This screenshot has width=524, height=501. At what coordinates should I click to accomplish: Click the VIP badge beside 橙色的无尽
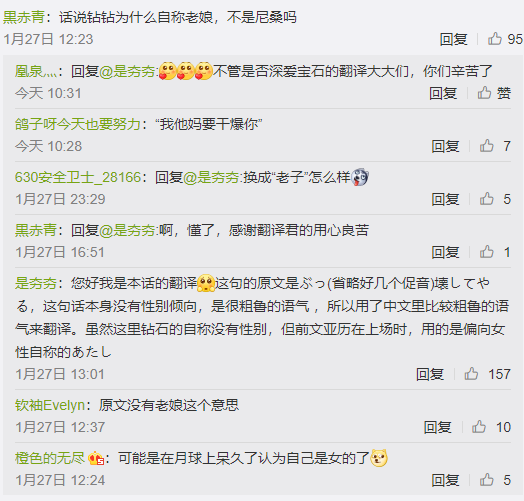click(96, 458)
